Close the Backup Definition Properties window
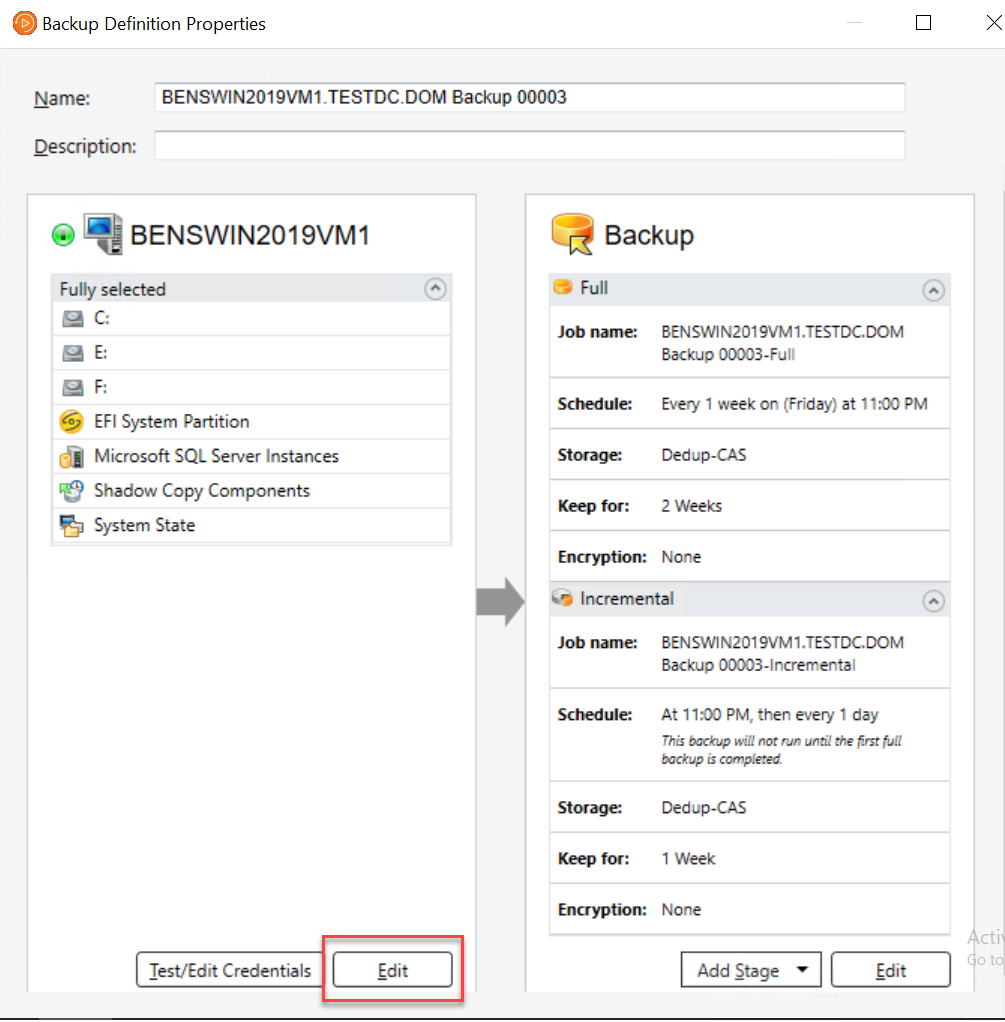 (x=993, y=23)
